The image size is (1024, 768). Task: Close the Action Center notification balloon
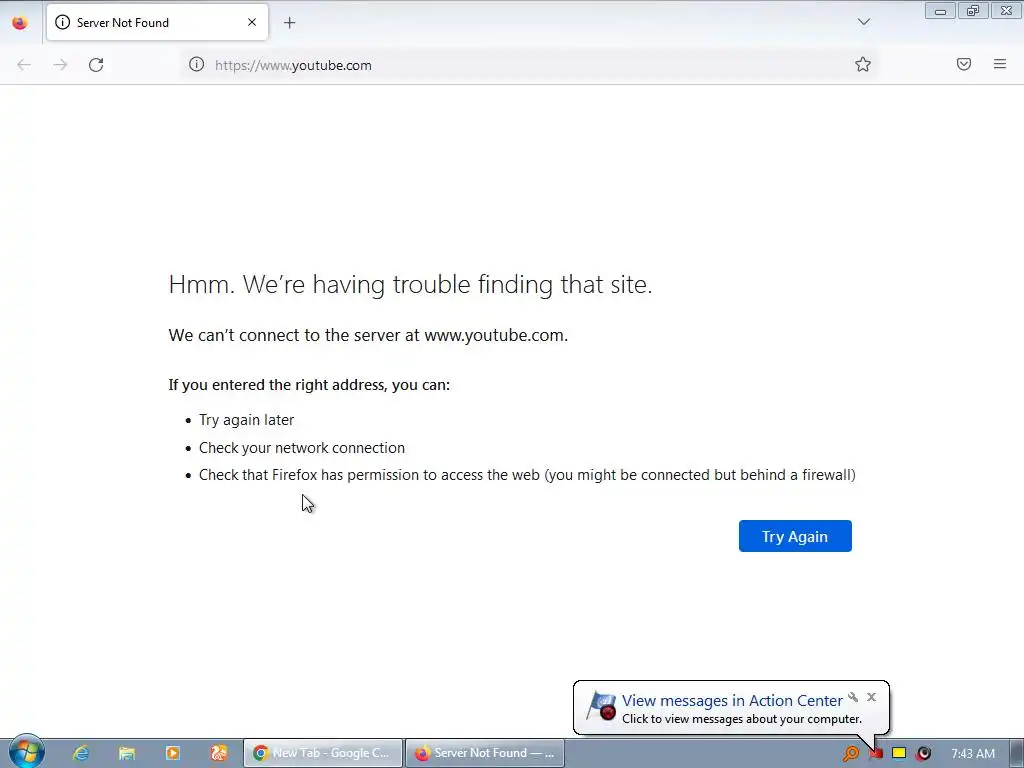871,697
